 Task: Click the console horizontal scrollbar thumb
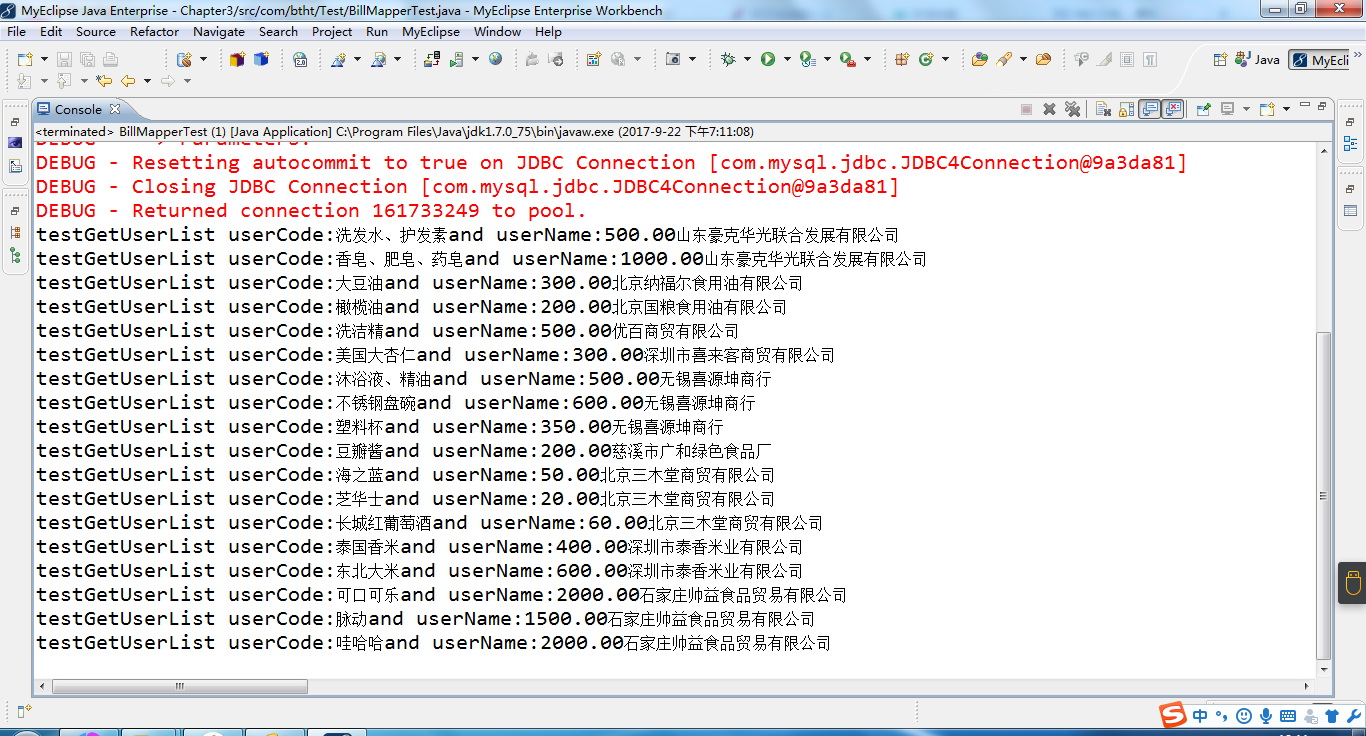click(x=181, y=686)
